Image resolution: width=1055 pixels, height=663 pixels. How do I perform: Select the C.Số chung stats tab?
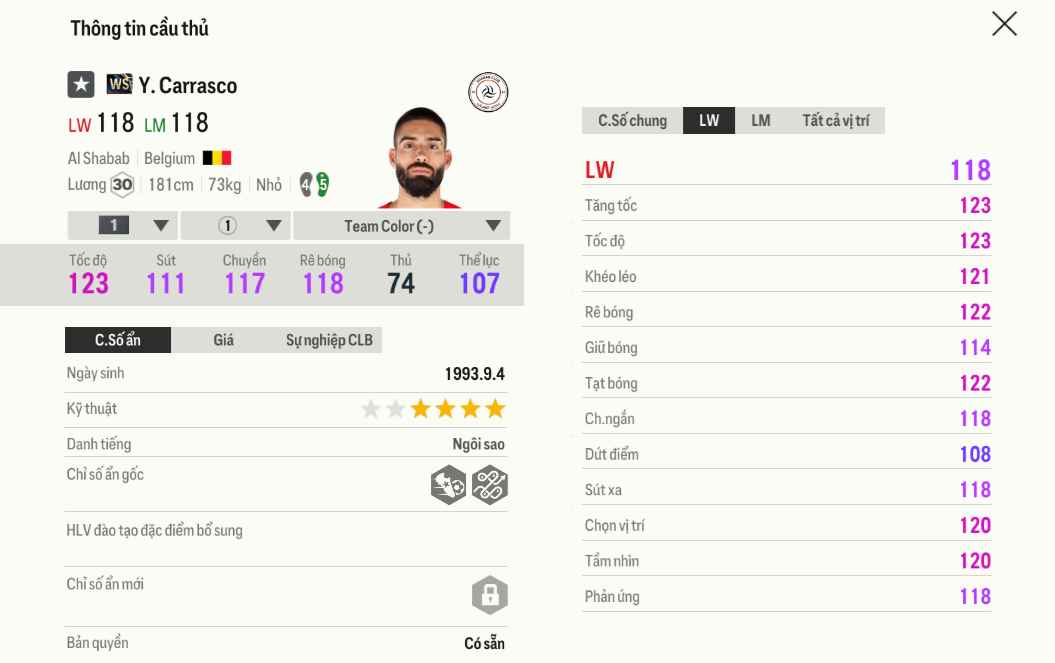[632, 121]
